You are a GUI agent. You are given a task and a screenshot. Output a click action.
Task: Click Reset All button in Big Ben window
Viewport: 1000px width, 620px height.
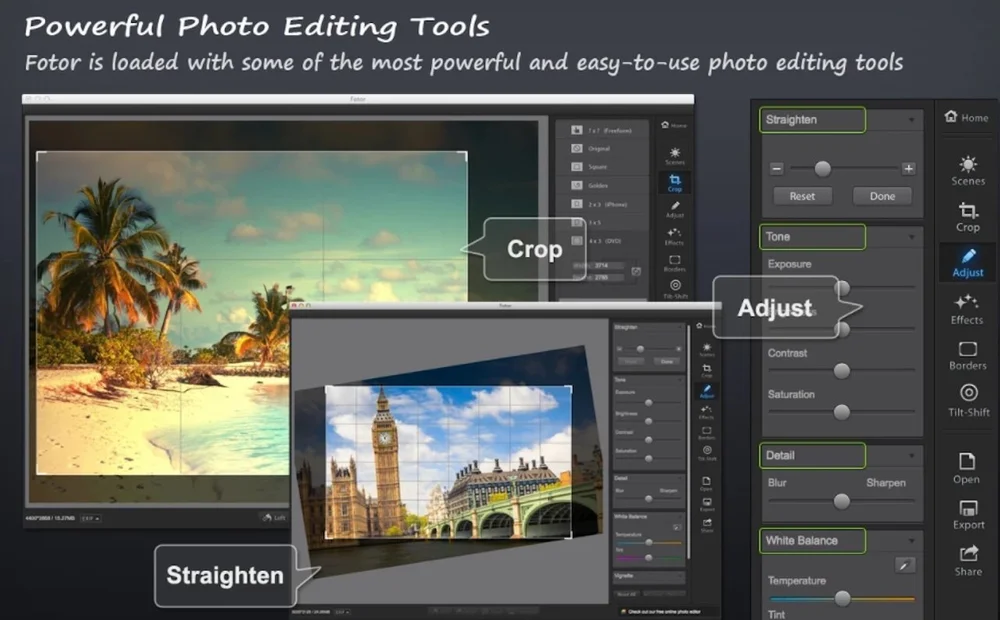click(626, 594)
